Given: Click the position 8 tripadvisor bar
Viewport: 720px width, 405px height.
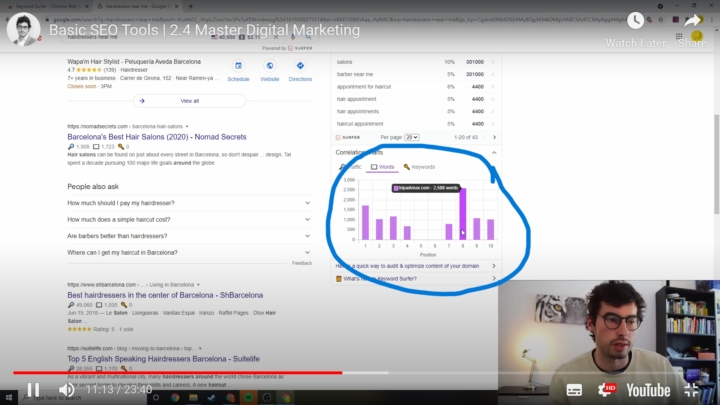Looking at the screenshot, I should 463,214.
